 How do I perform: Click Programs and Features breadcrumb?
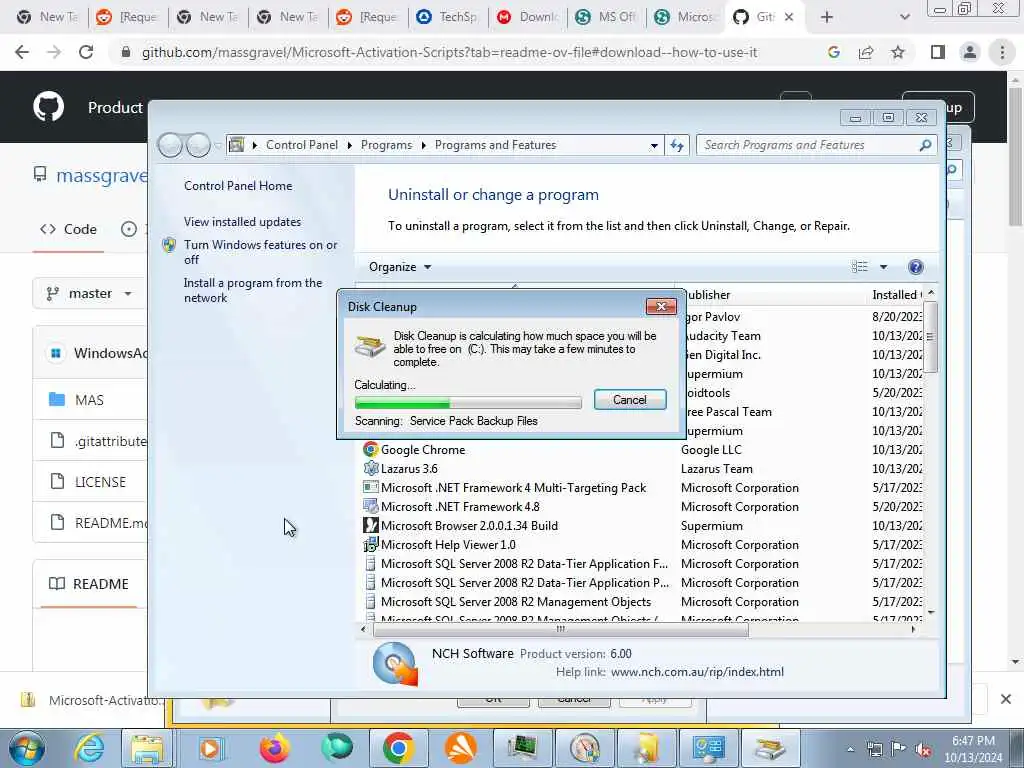(x=495, y=145)
